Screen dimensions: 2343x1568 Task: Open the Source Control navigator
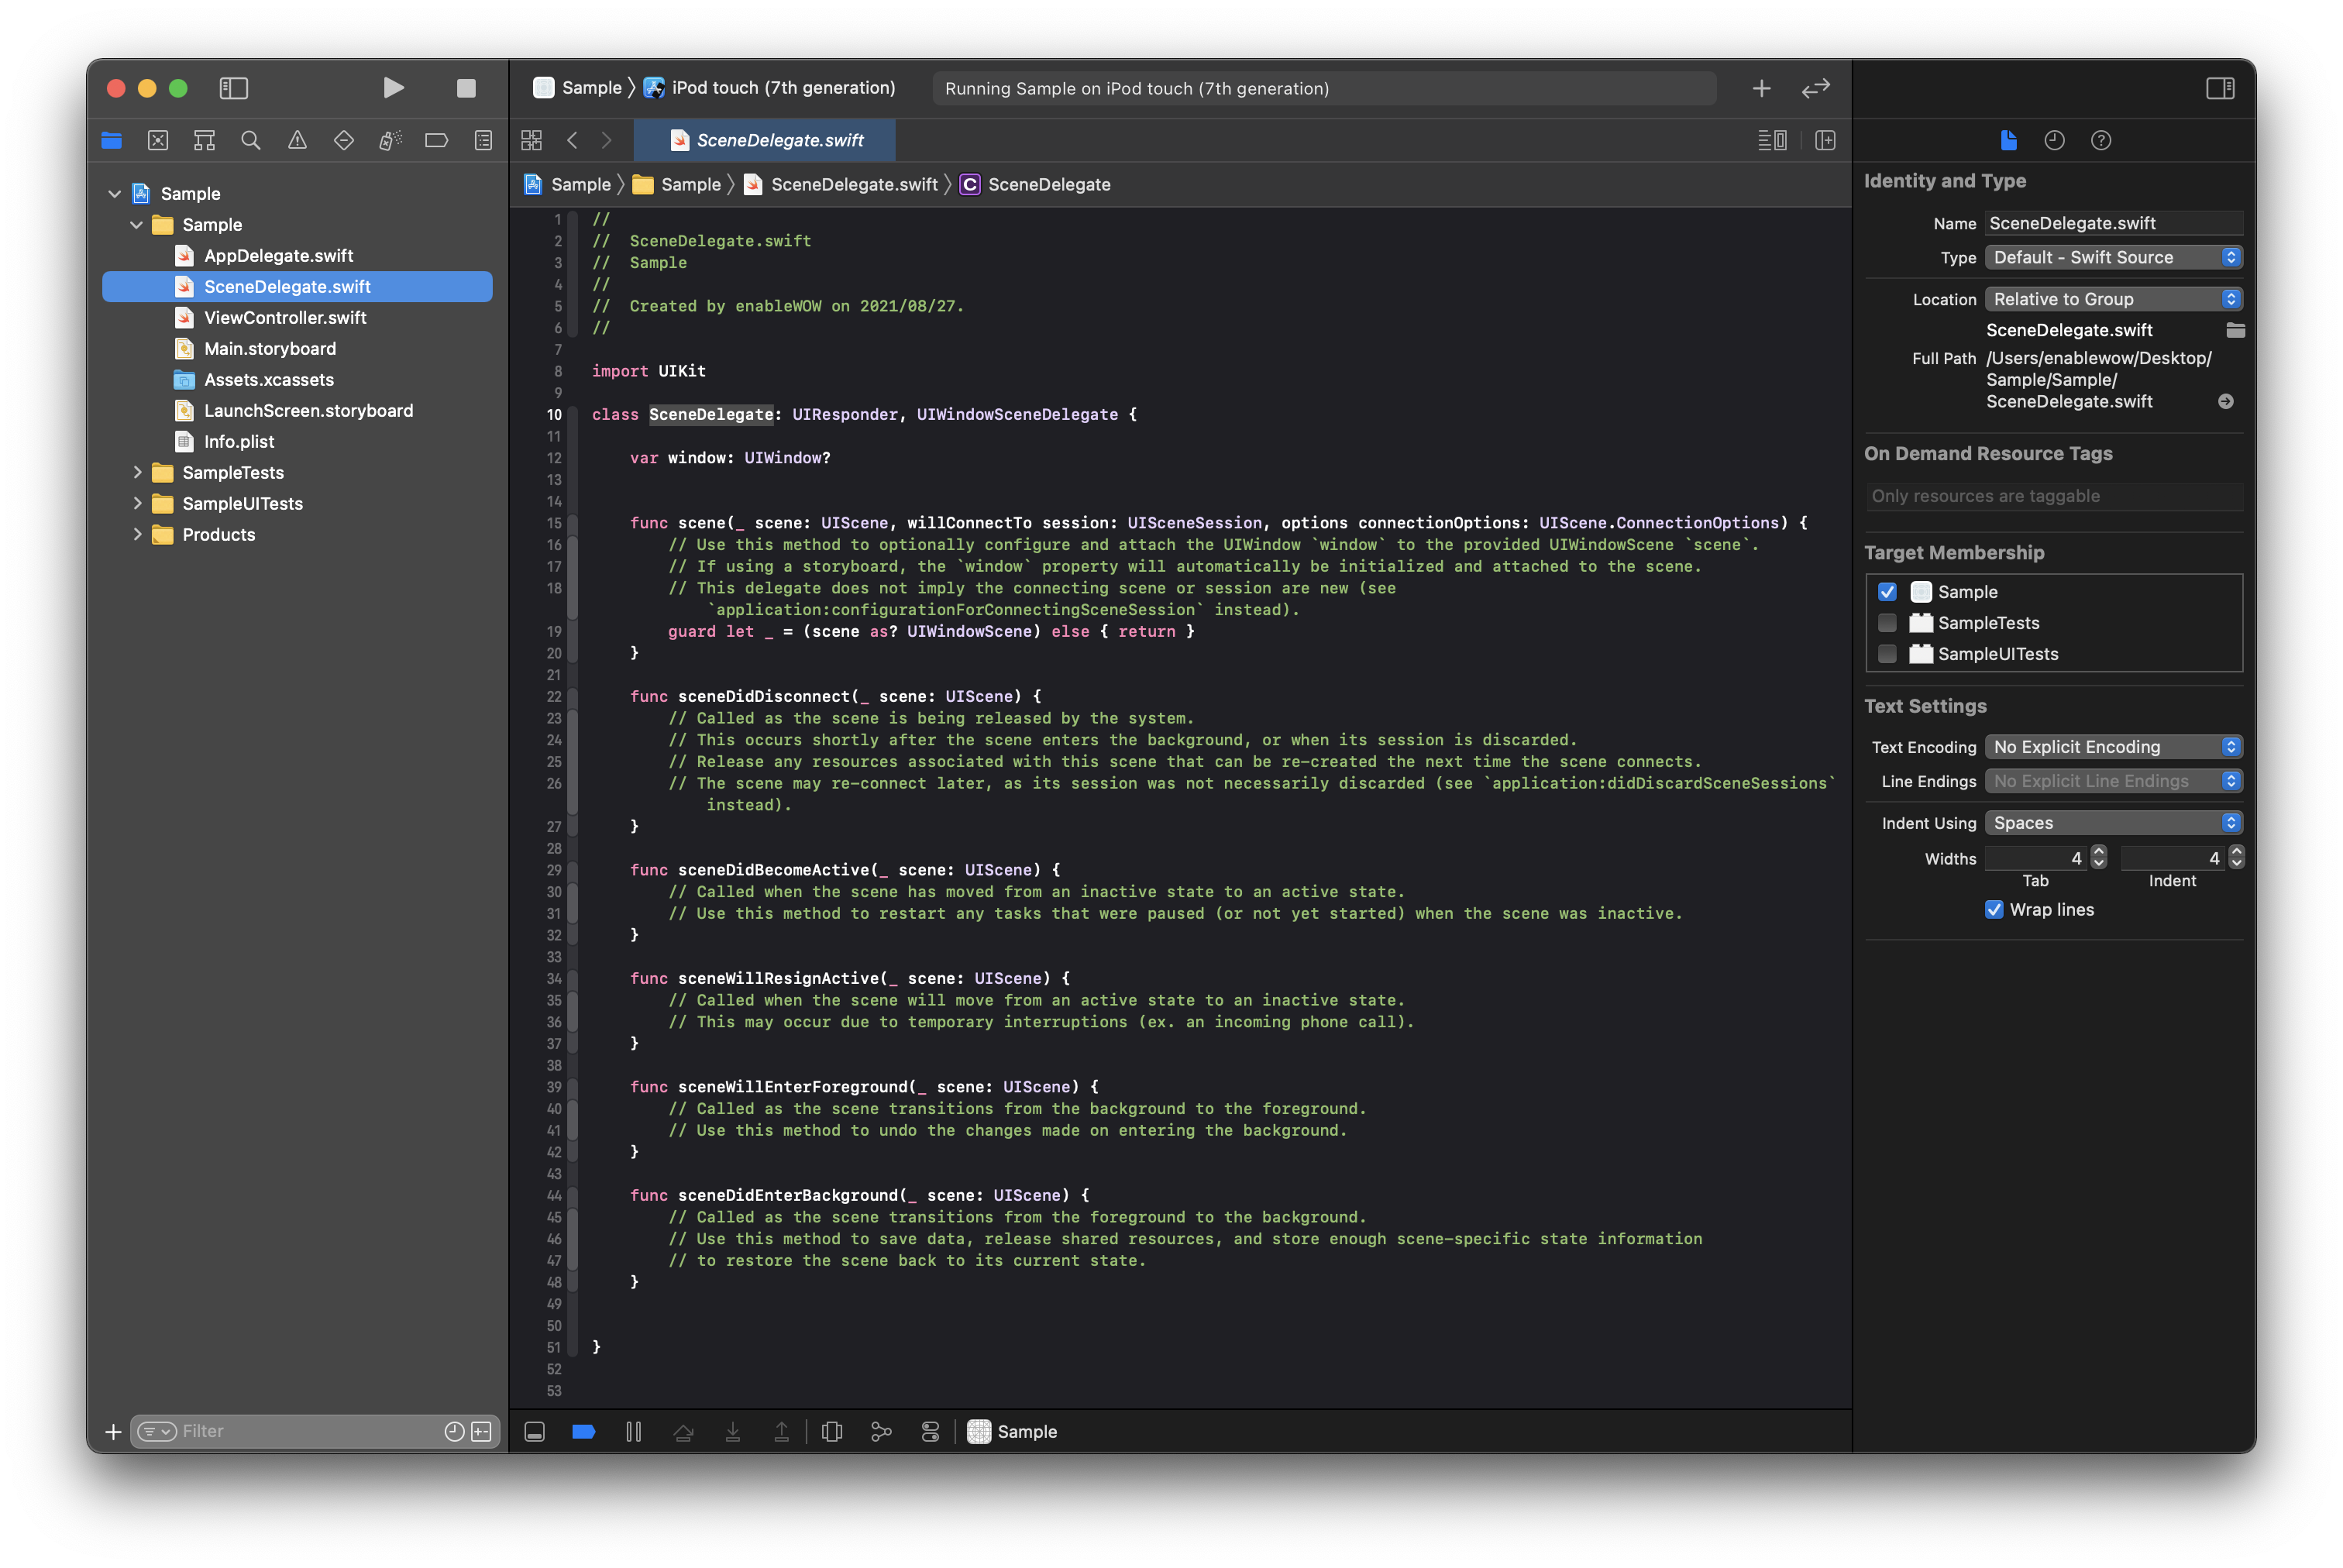(158, 140)
